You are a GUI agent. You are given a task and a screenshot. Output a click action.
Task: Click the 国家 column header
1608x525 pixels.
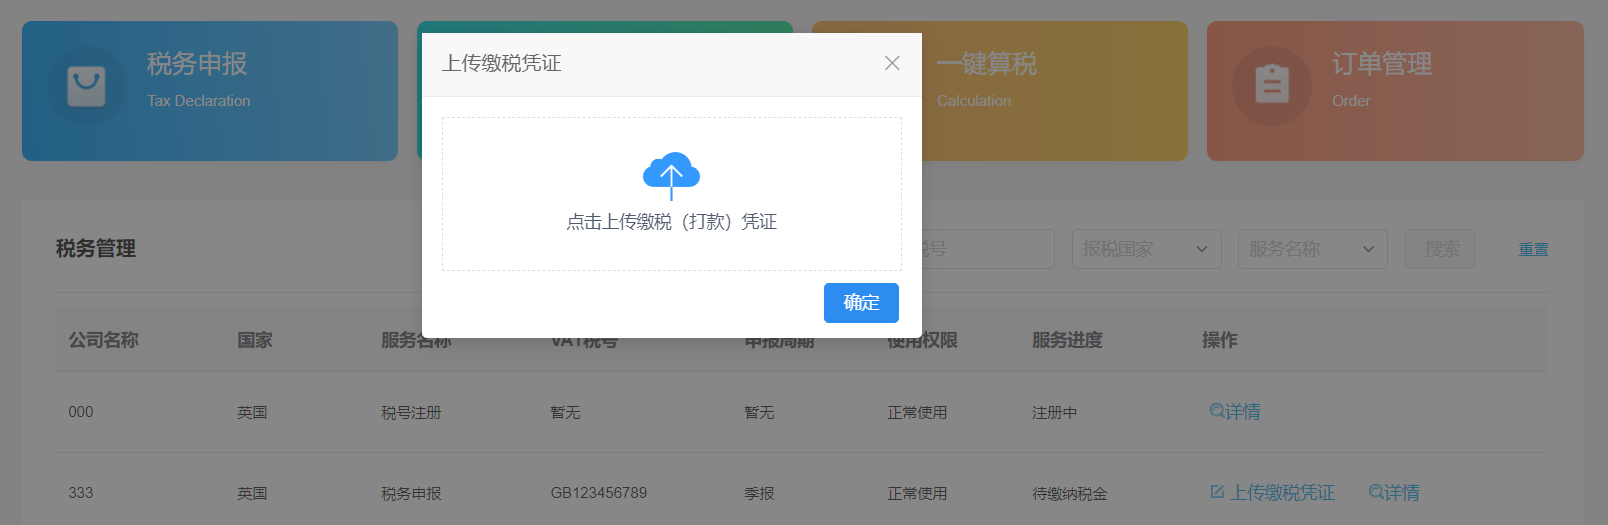point(255,340)
